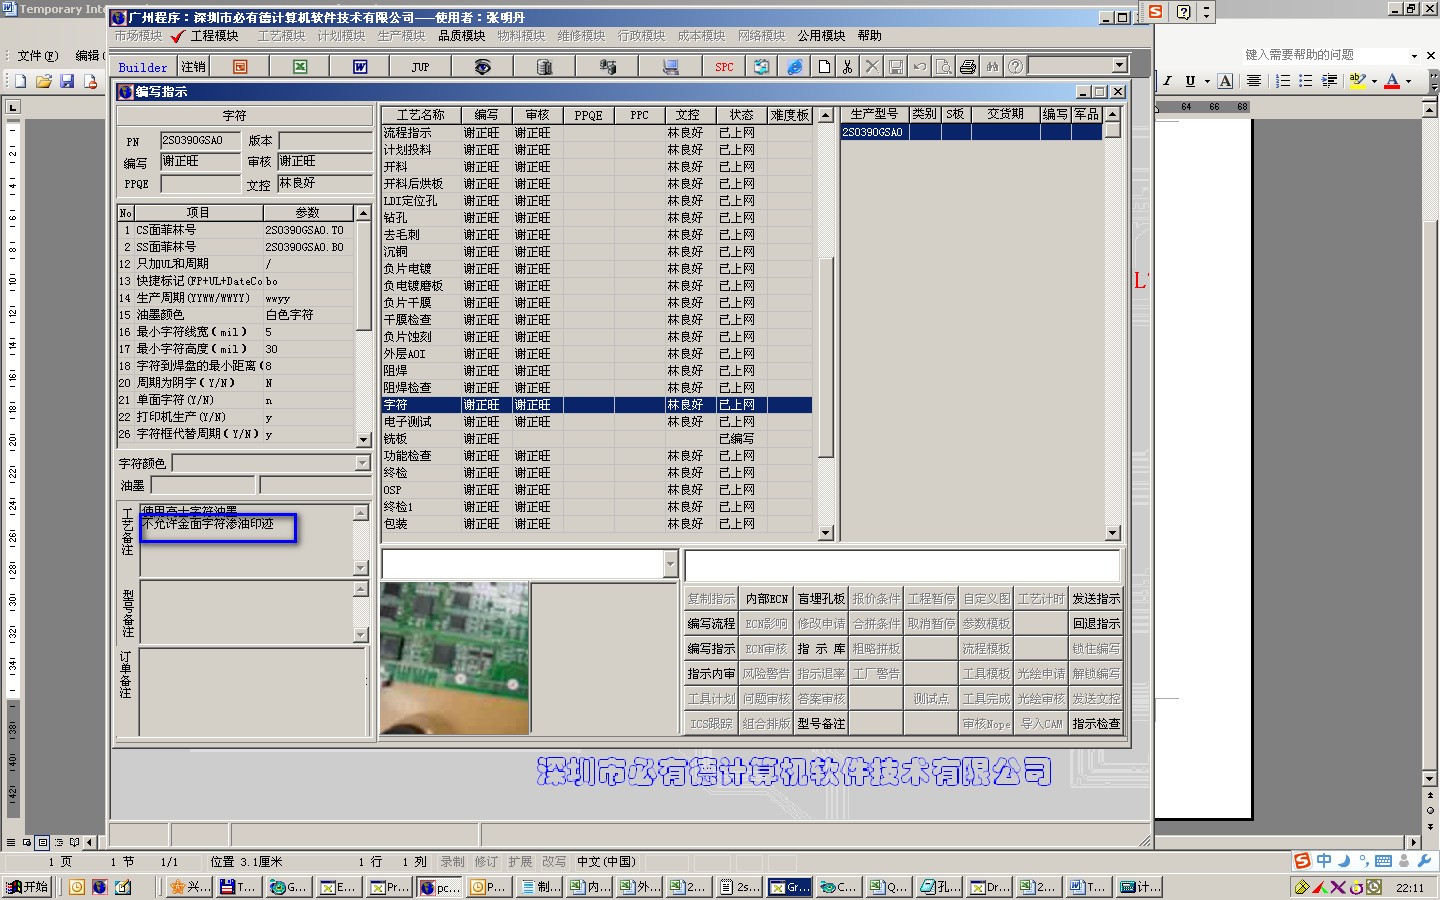Click the 编写流程 button
1440x900 pixels.
pyautogui.click(x=711, y=624)
